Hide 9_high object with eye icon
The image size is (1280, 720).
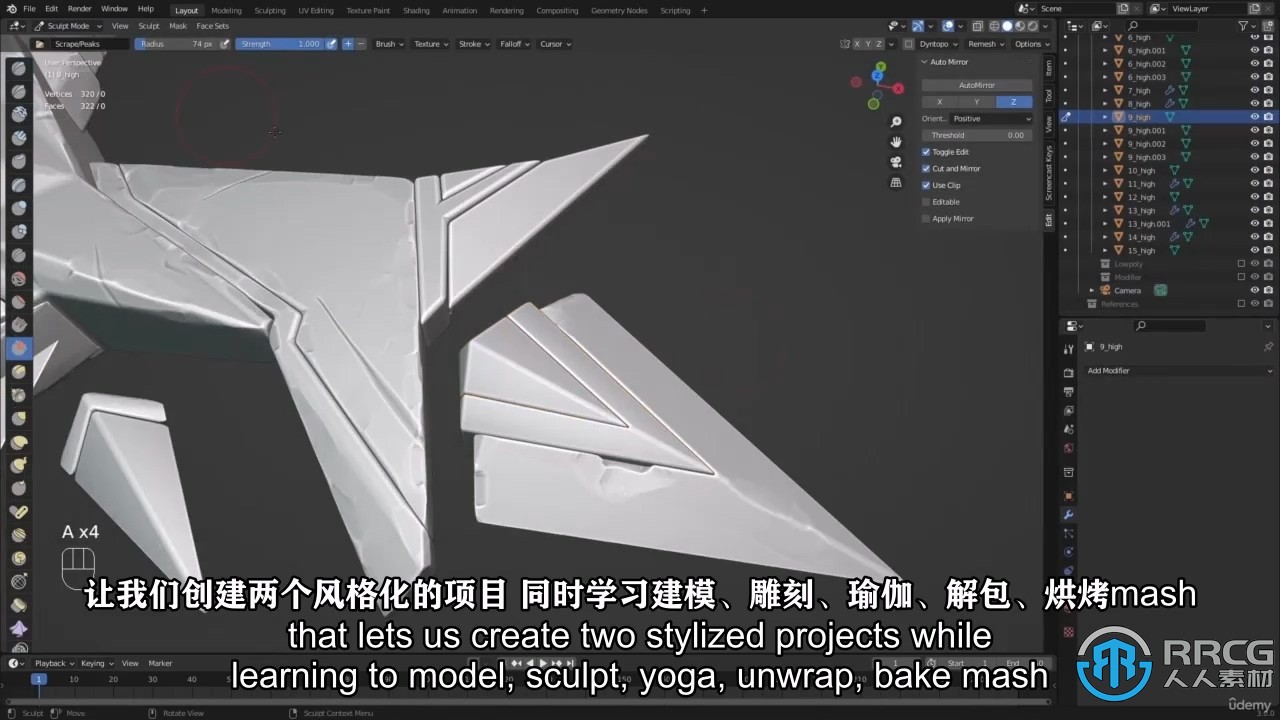[x=1255, y=117]
